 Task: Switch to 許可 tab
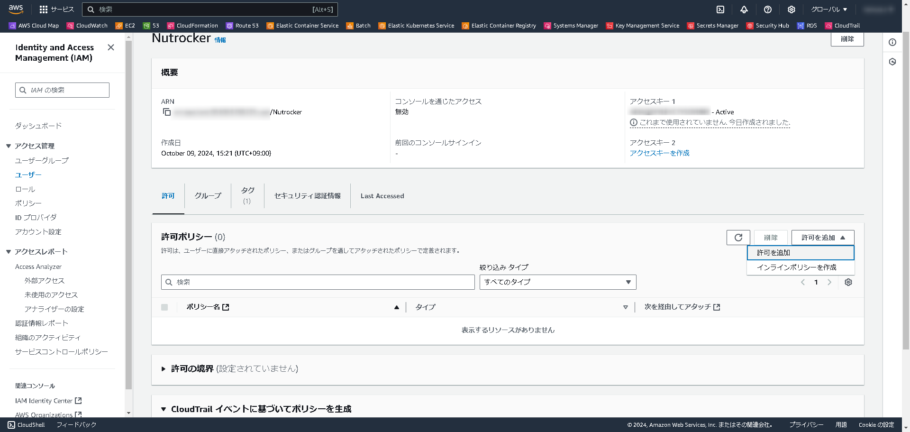pos(168,196)
